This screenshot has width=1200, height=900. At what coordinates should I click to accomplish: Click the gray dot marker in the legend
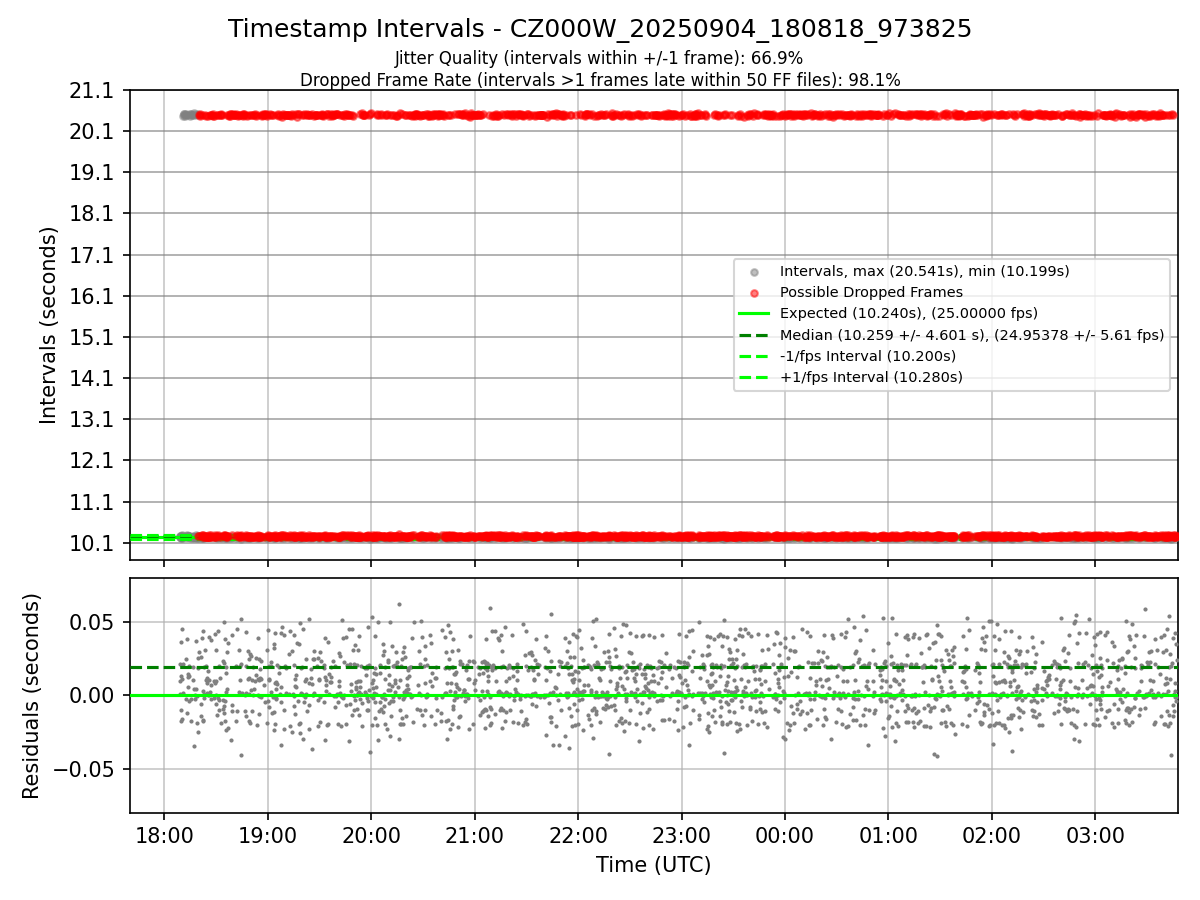(754, 272)
